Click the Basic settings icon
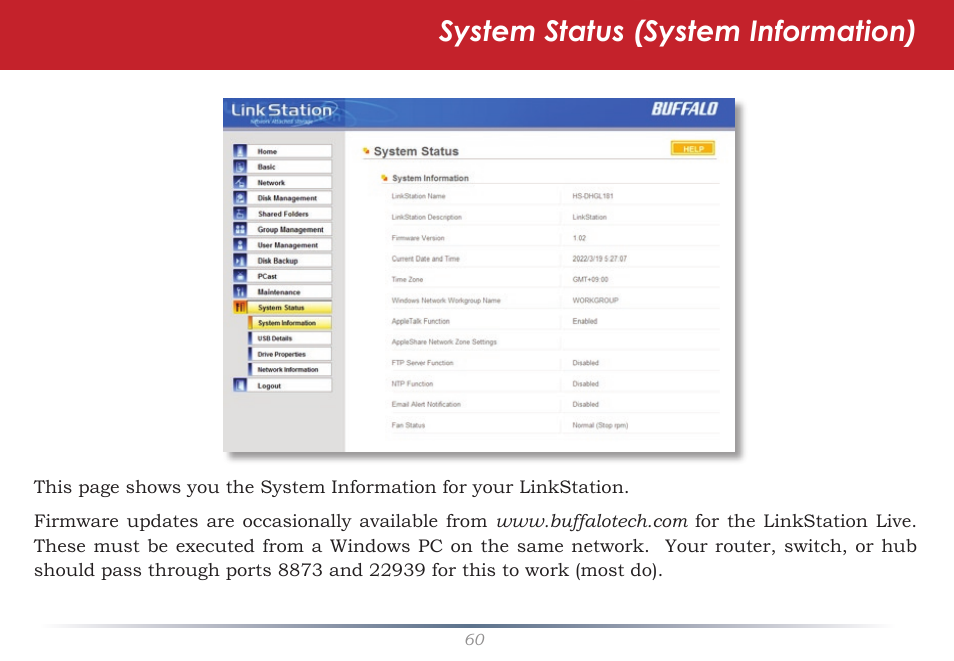Screen dimensions: 954x661 pyautogui.click(x=240, y=167)
